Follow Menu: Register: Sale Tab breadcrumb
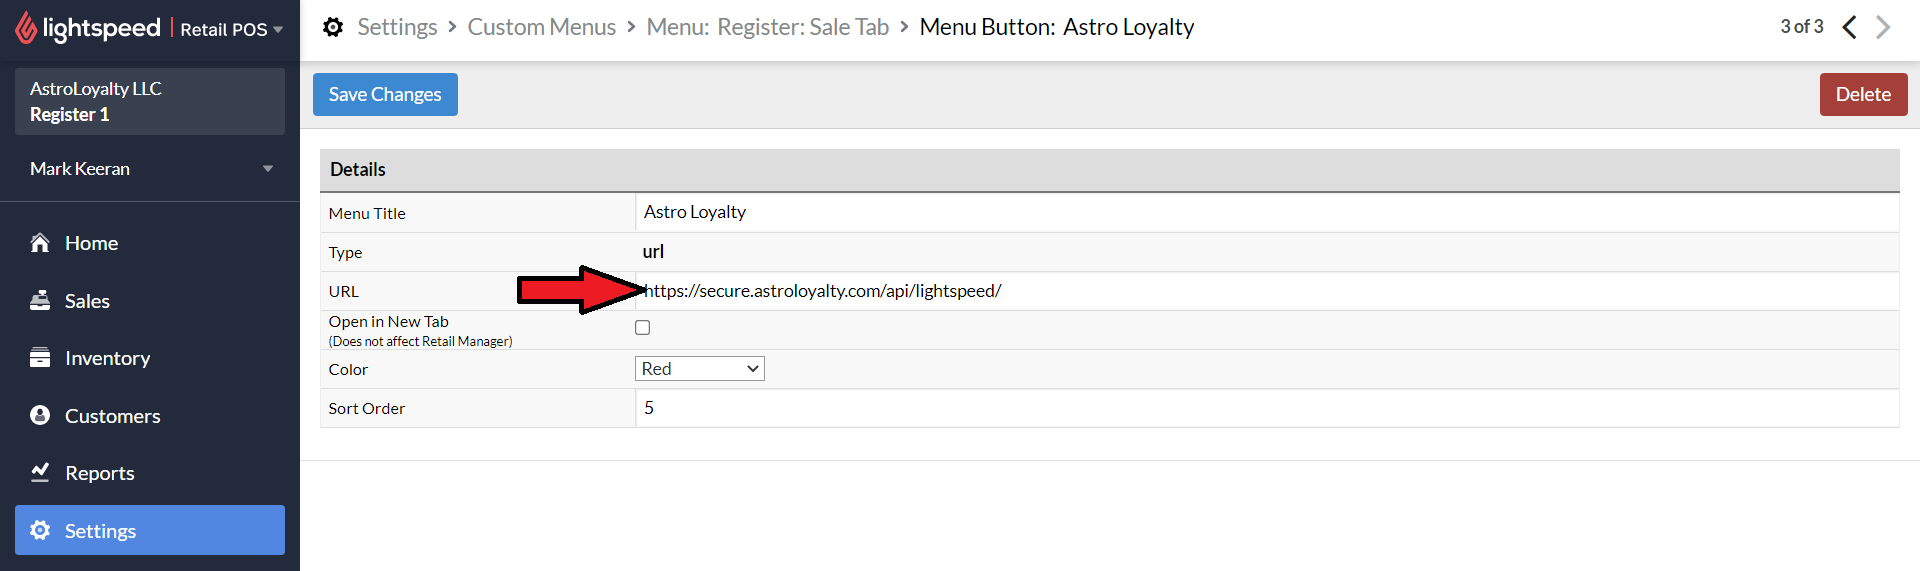This screenshot has width=1920, height=571. [x=768, y=27]
